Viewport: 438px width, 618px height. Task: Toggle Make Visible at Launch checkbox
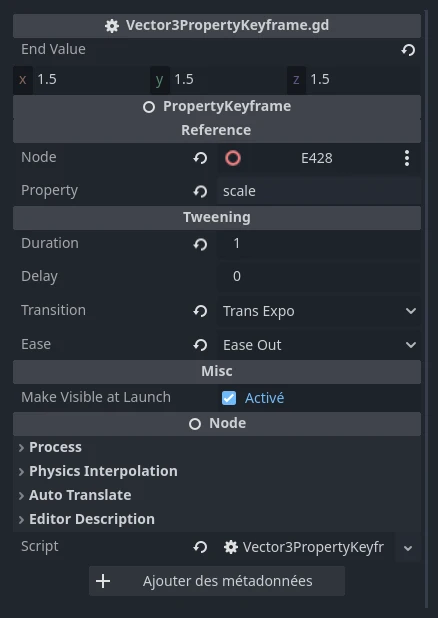(x=229, y=398)
